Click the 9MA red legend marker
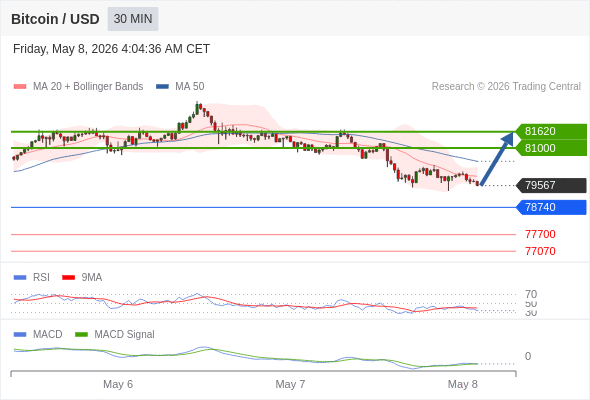 click(x=68, y=278)
